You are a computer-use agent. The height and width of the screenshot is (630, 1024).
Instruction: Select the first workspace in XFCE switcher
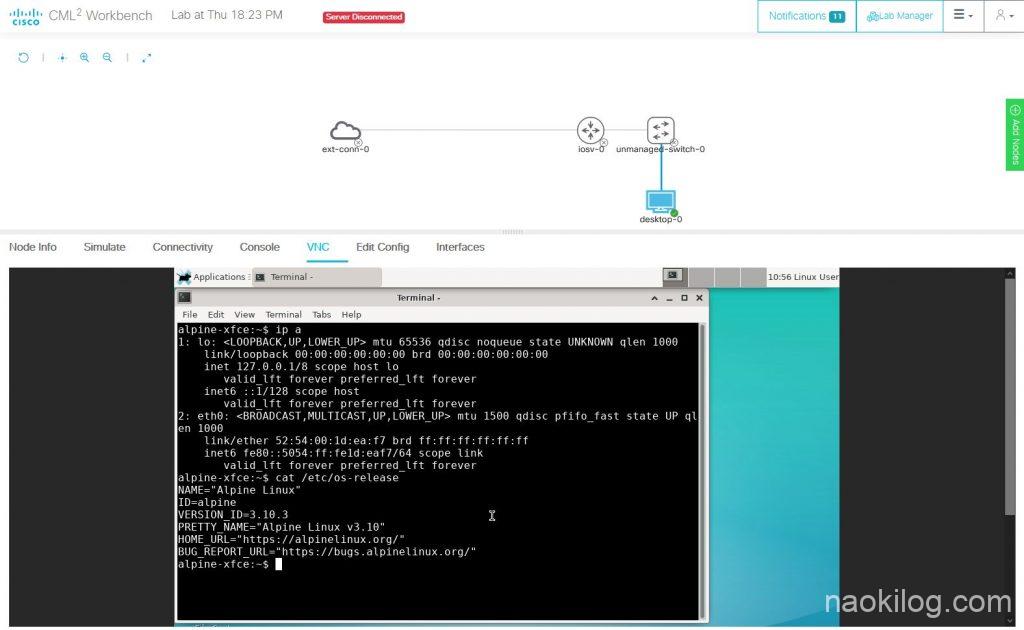pyautogui.click(x=675, y=276)
